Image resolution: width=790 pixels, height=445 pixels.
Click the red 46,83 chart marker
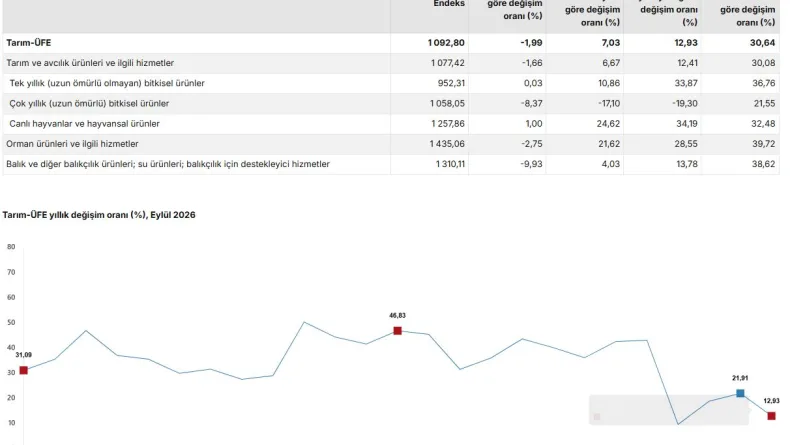click(398, 331)
